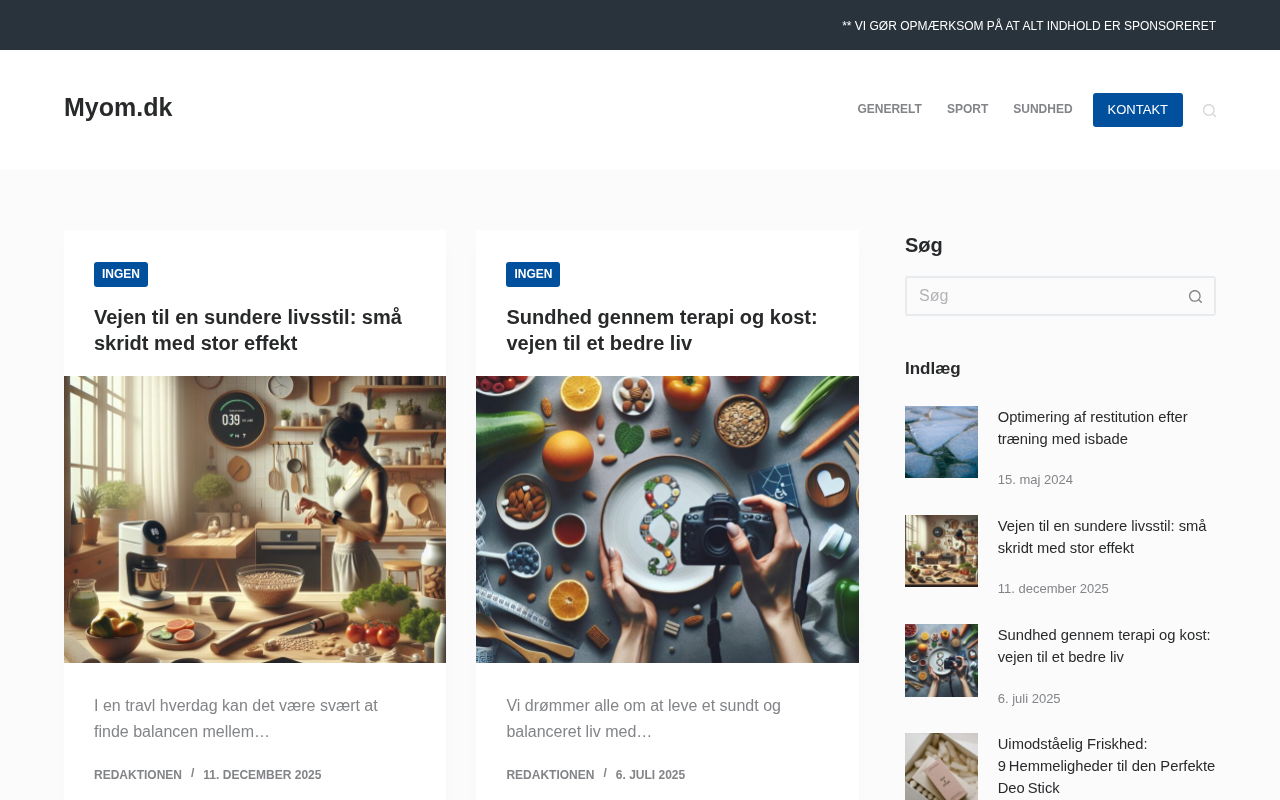Click Ingen tag on the sundere livsstil post

pyautogui.click(x=121, y=274)
